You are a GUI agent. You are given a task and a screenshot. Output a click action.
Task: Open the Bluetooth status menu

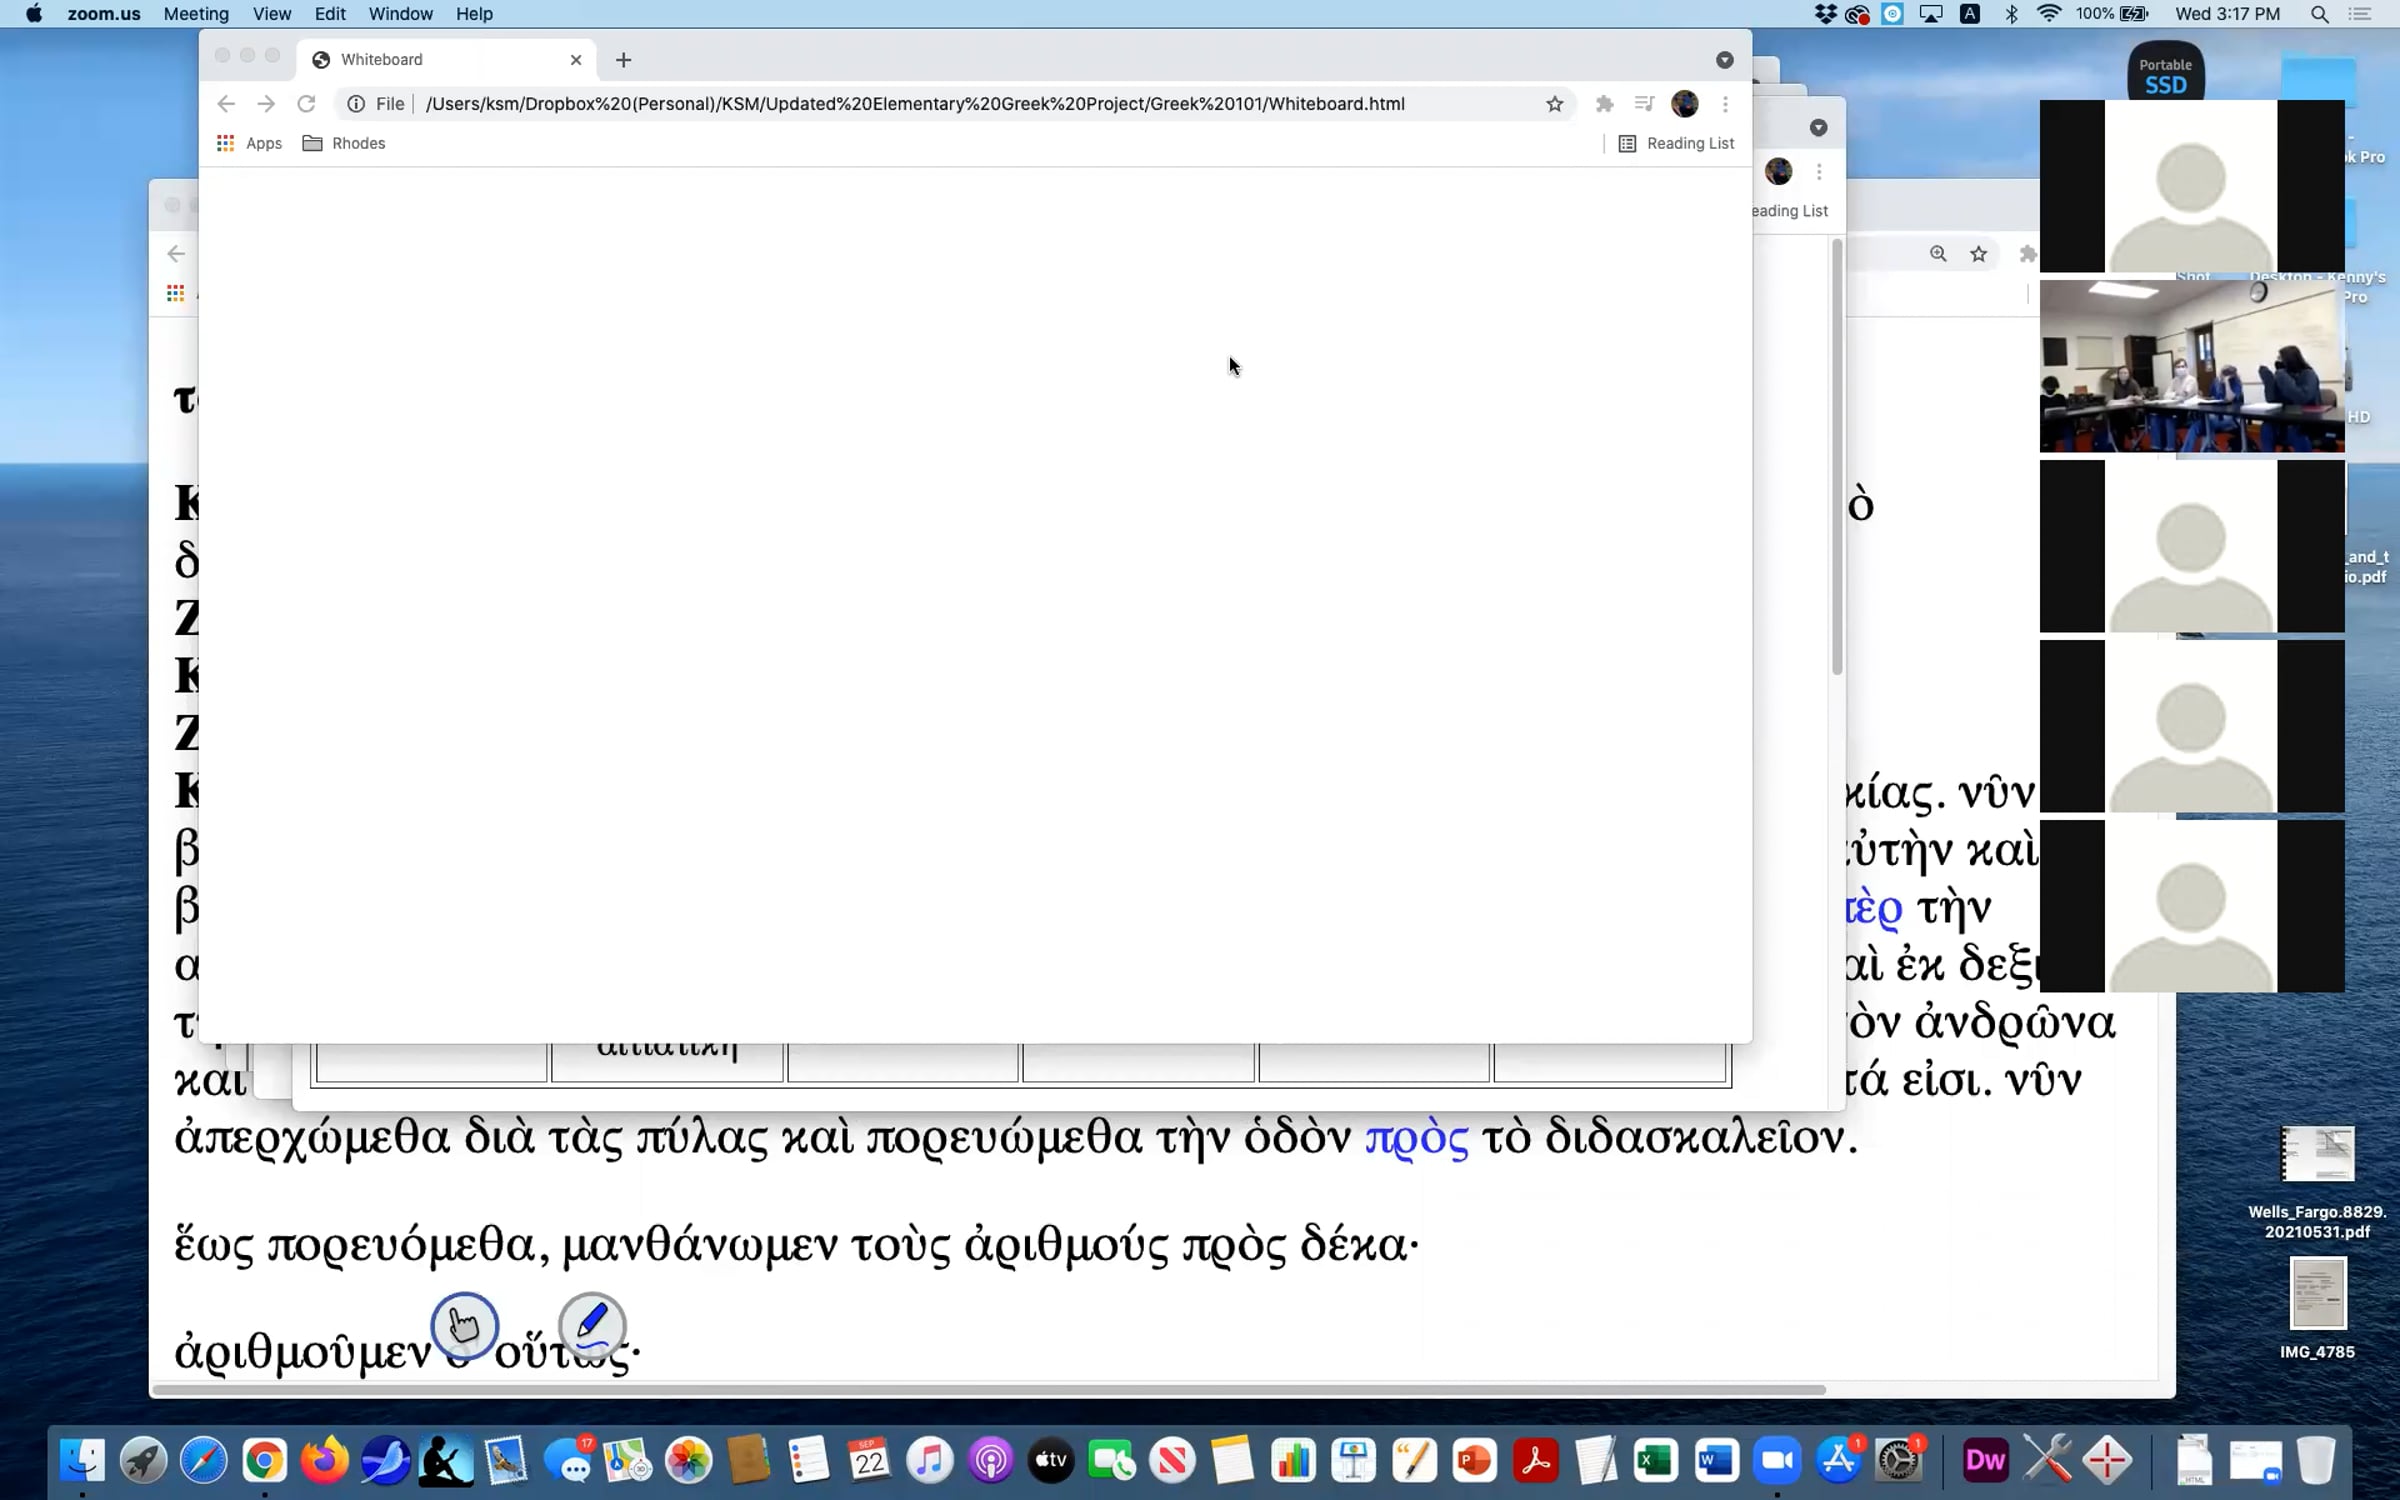point(2011,14)
